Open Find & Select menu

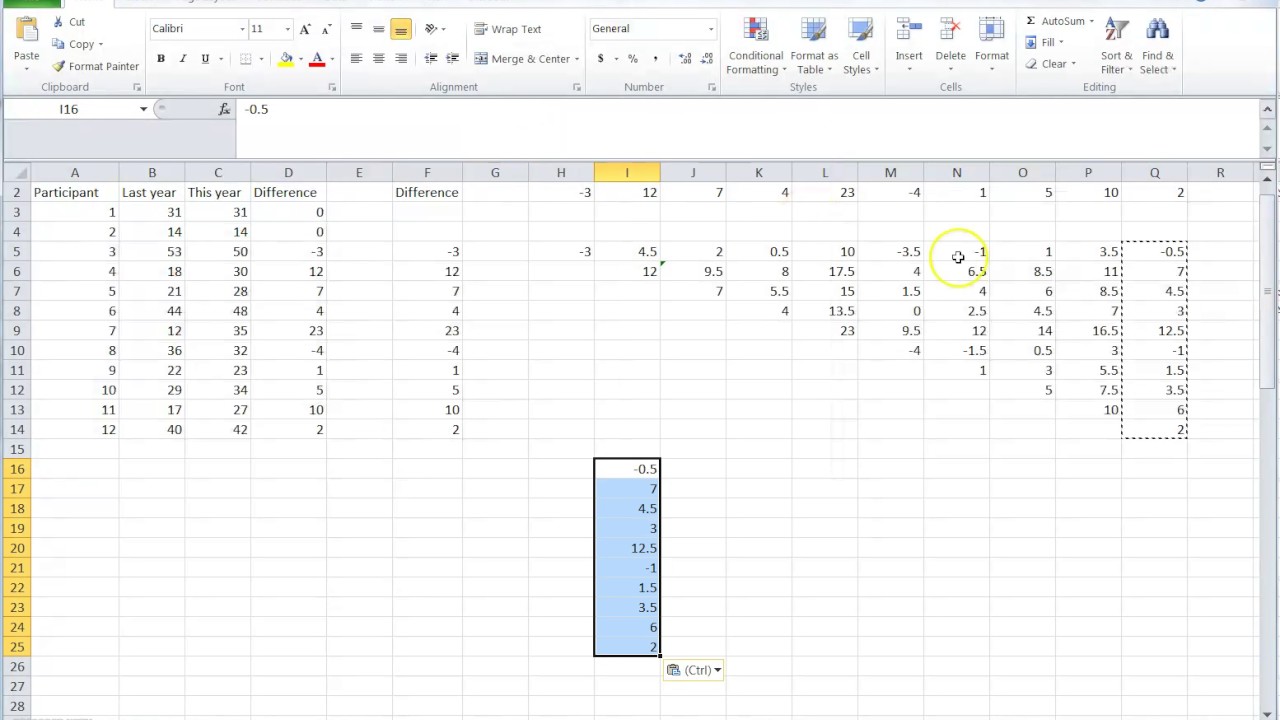pos(1157,46)
